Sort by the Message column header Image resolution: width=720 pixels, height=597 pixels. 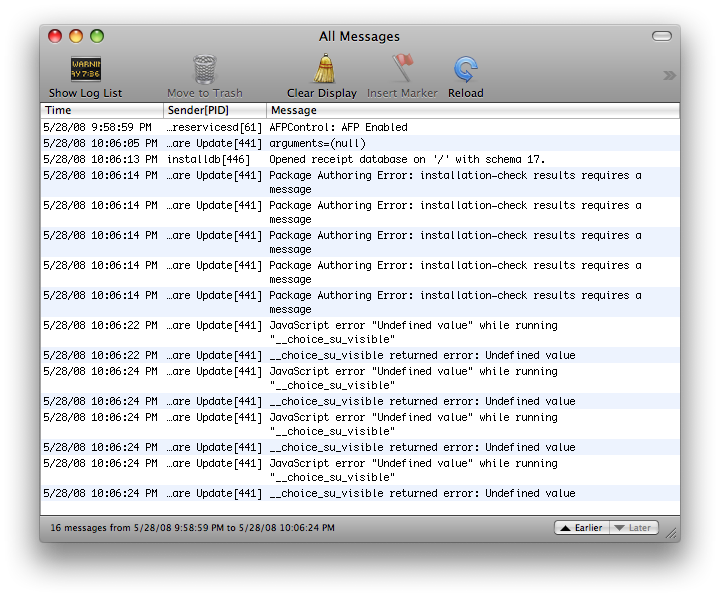click(x=473, y=110)
